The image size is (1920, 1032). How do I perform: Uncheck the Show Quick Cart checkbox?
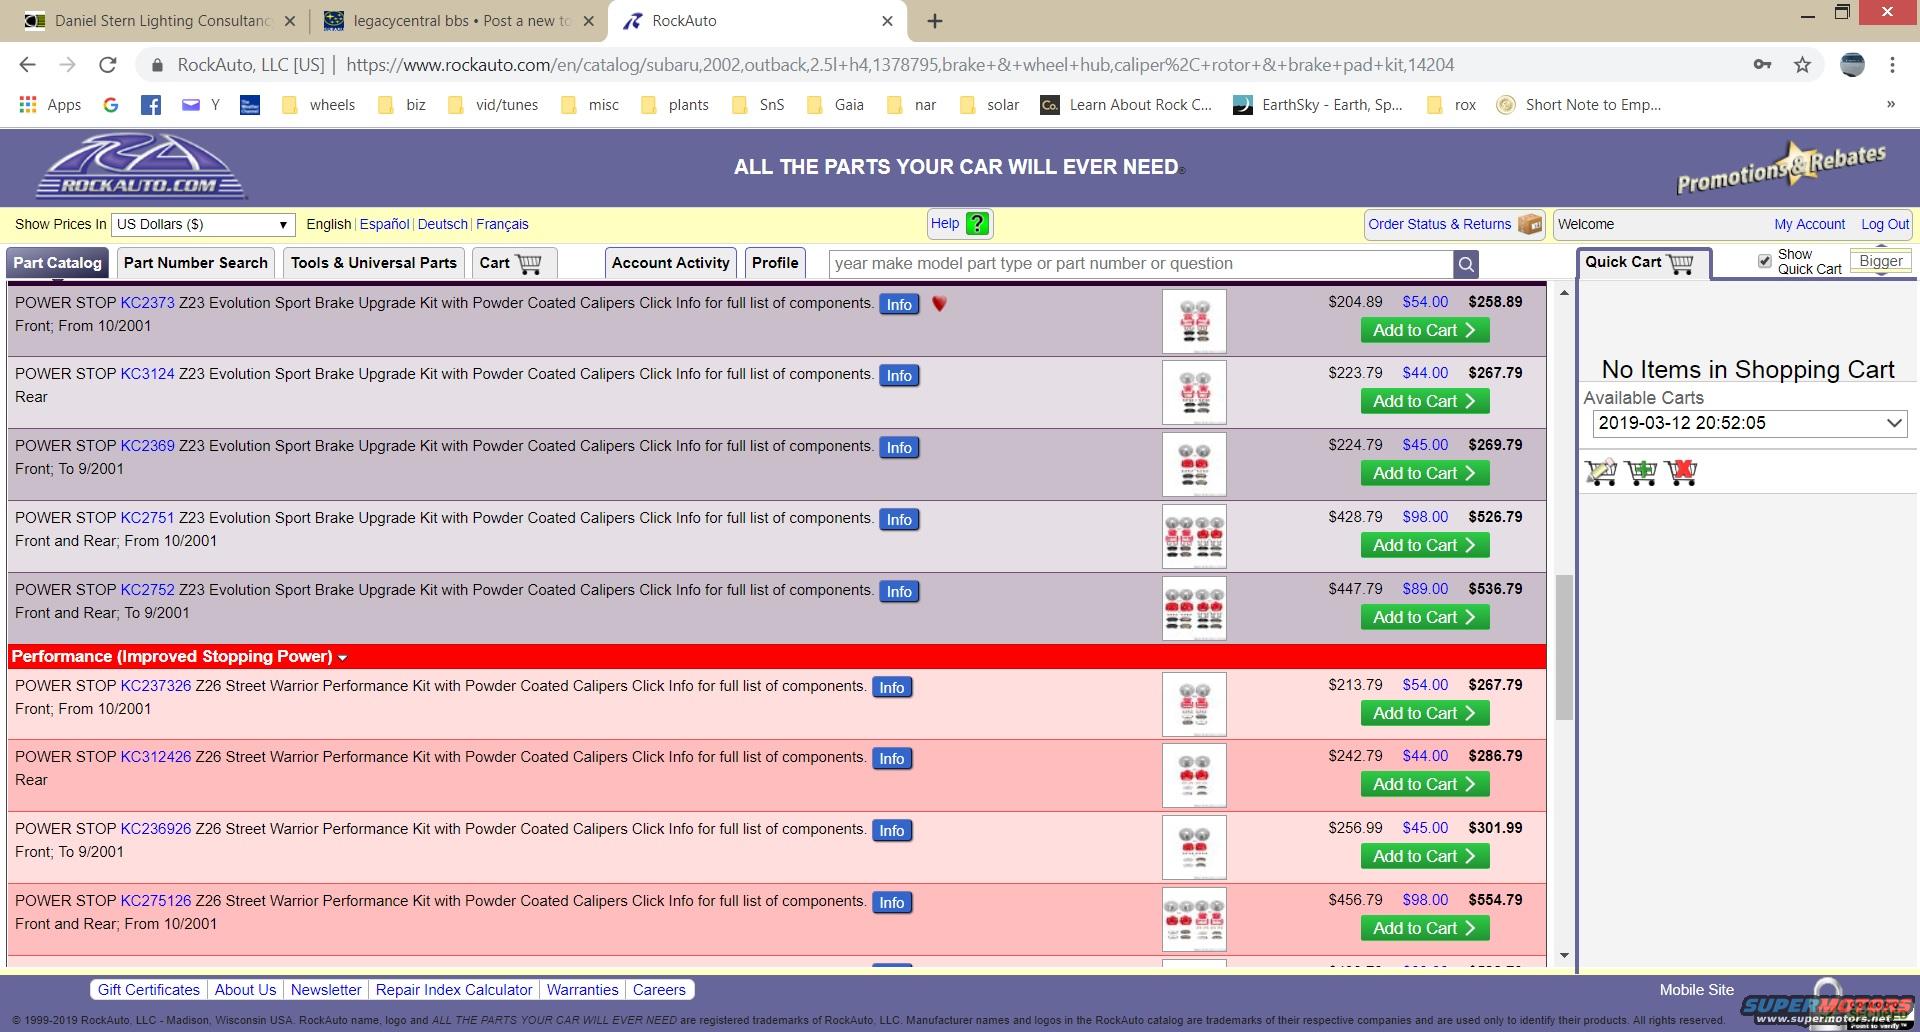[x=1764, y=261]
